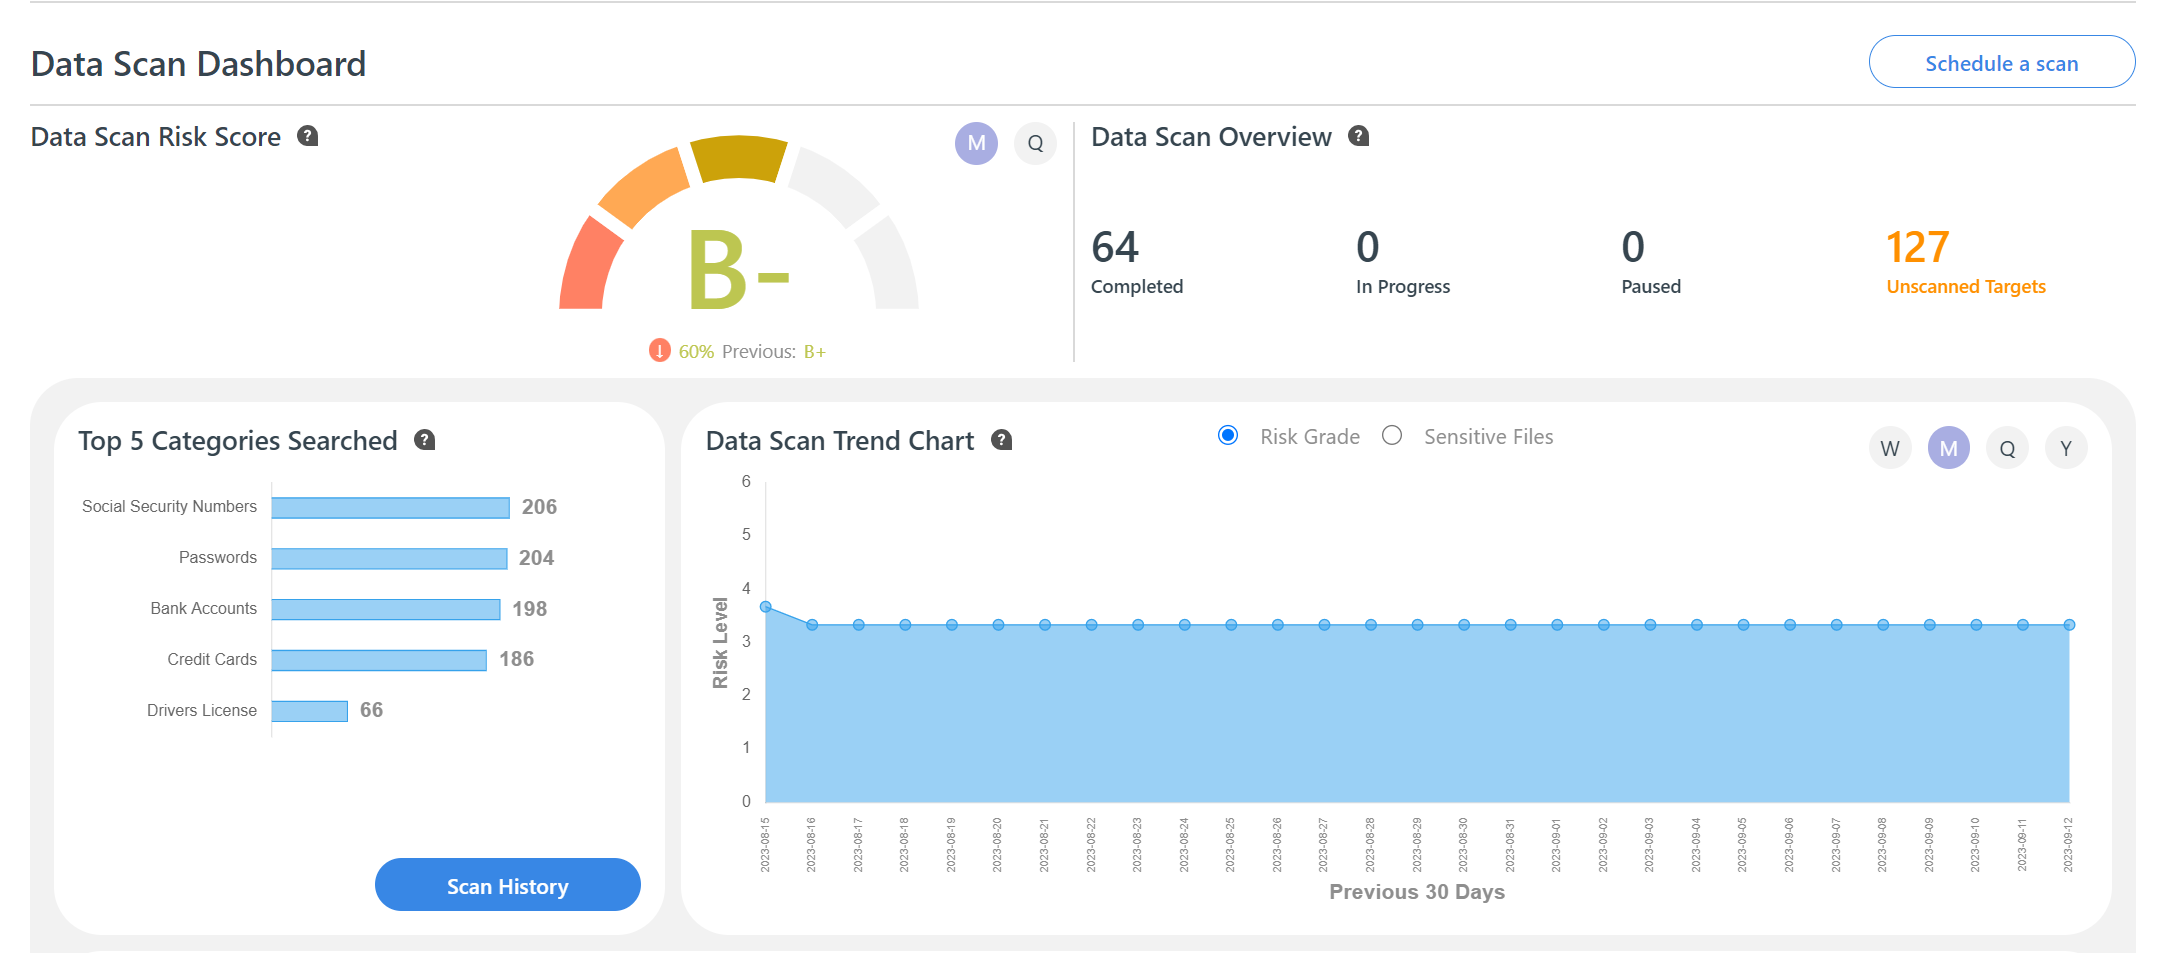Open Data Scan Trend Chart help icon
Screen dimensions: 2172x953
point(1002,440)
